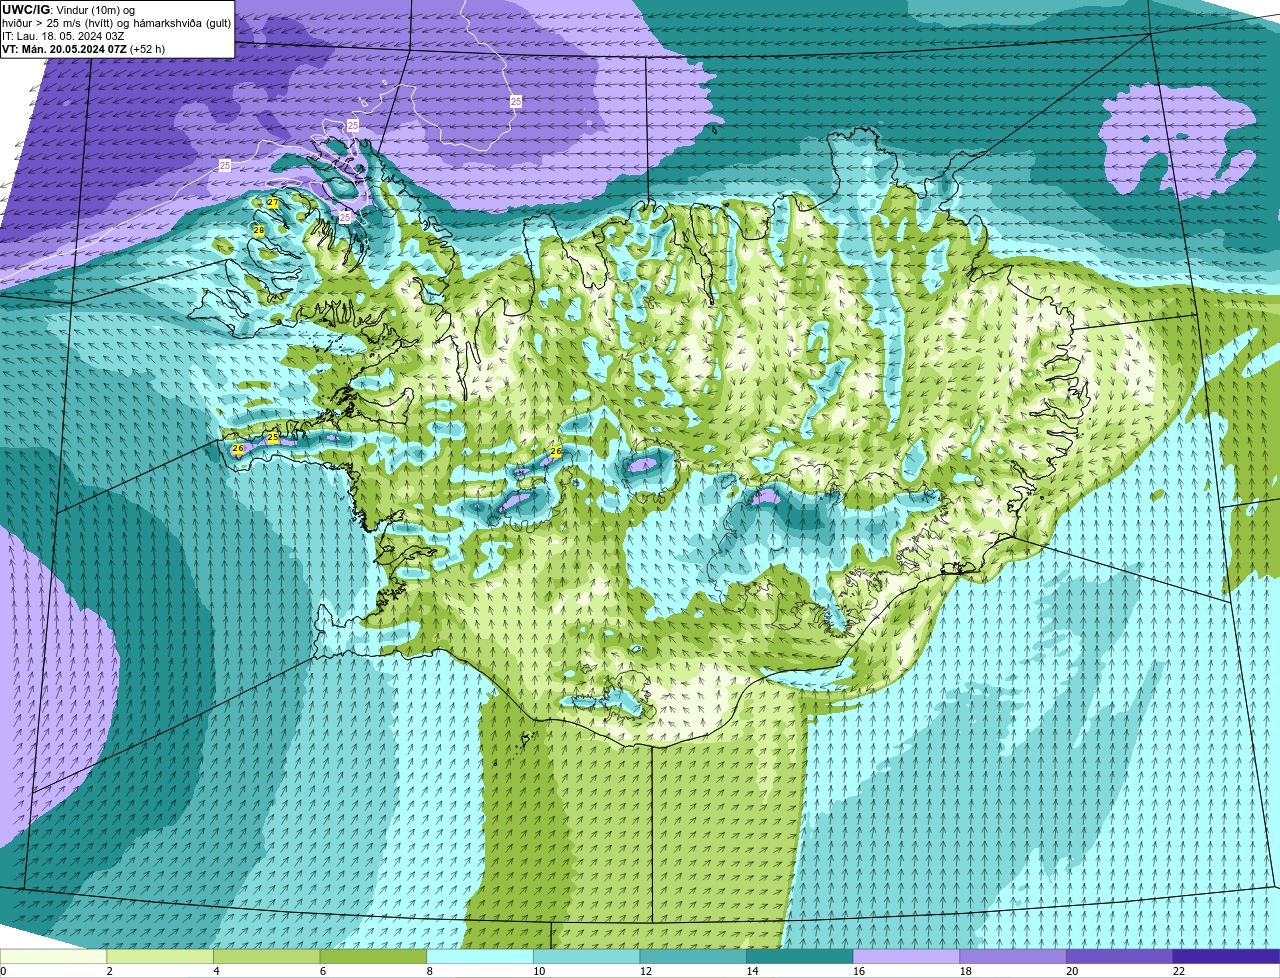Screen dimensions: 1280x978
Task: Click the yellow 28 max gust label
Action: tap(258, 230)
